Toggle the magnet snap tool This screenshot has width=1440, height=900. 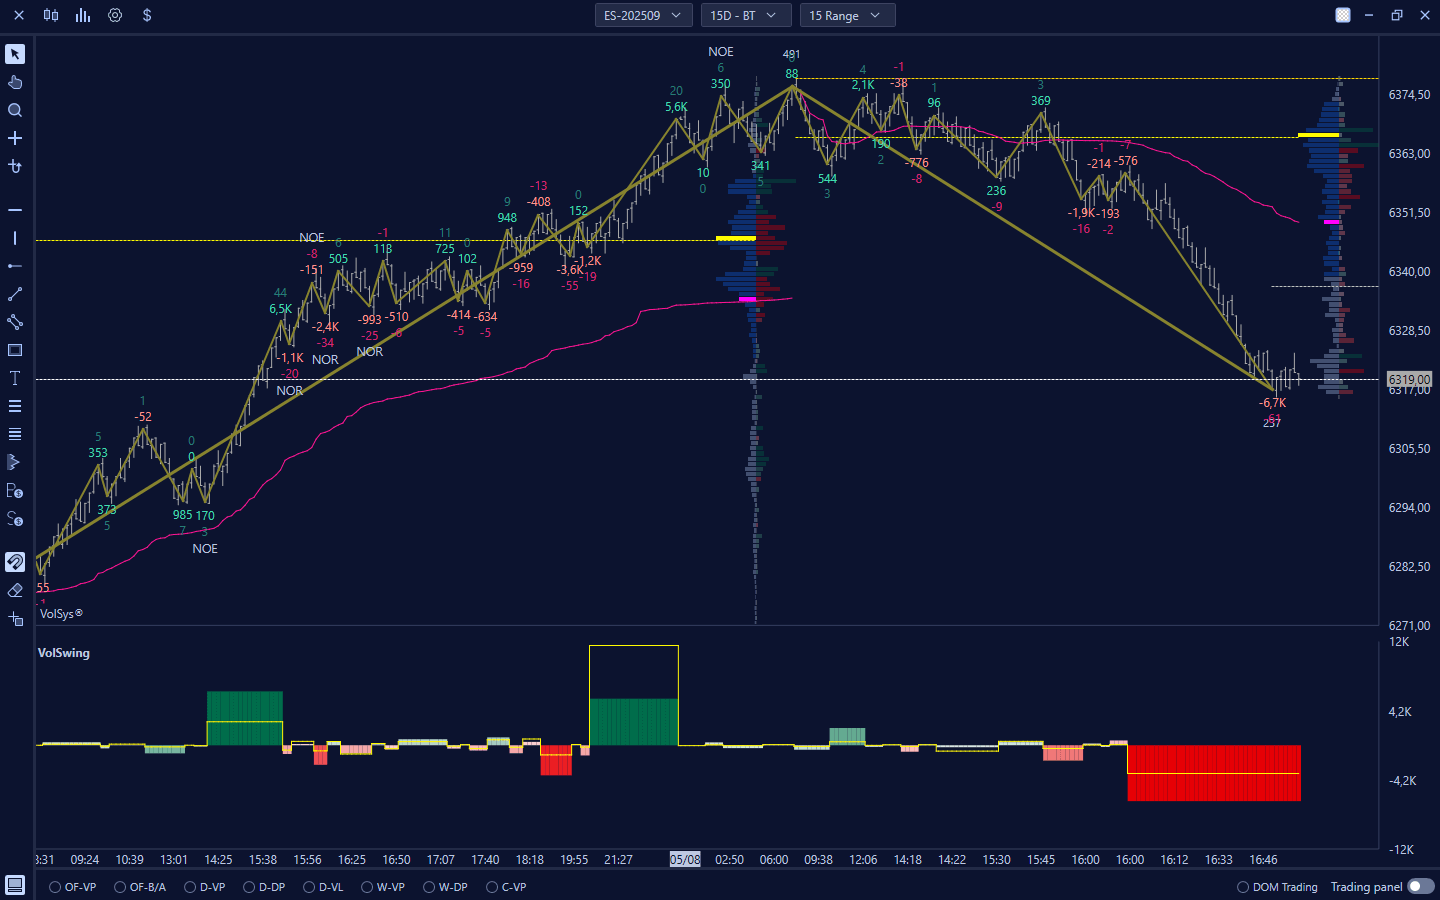point(15,562)
